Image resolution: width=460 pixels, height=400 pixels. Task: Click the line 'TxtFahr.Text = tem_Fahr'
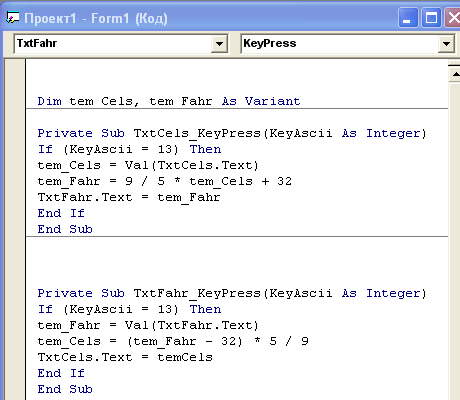pos(129,197)
